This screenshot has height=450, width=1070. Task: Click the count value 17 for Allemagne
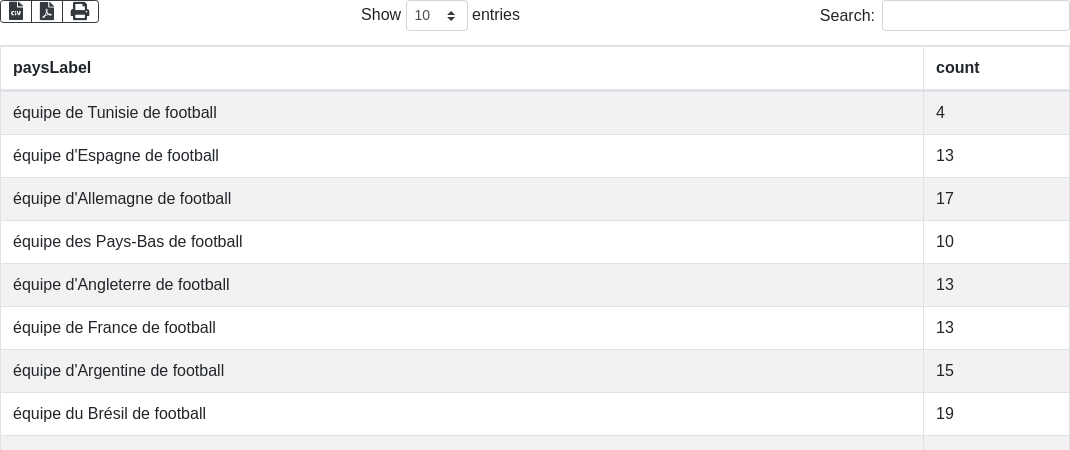pyautogui.click(x=945, y=199)
